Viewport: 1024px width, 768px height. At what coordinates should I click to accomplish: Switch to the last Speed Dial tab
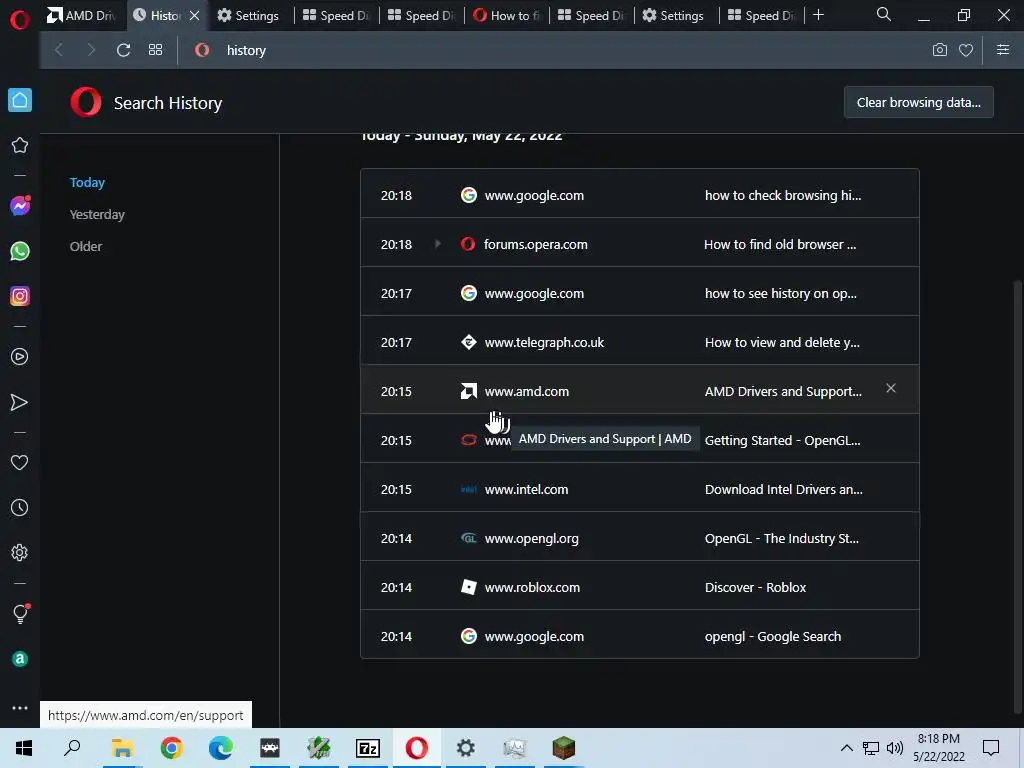point(761,16)
